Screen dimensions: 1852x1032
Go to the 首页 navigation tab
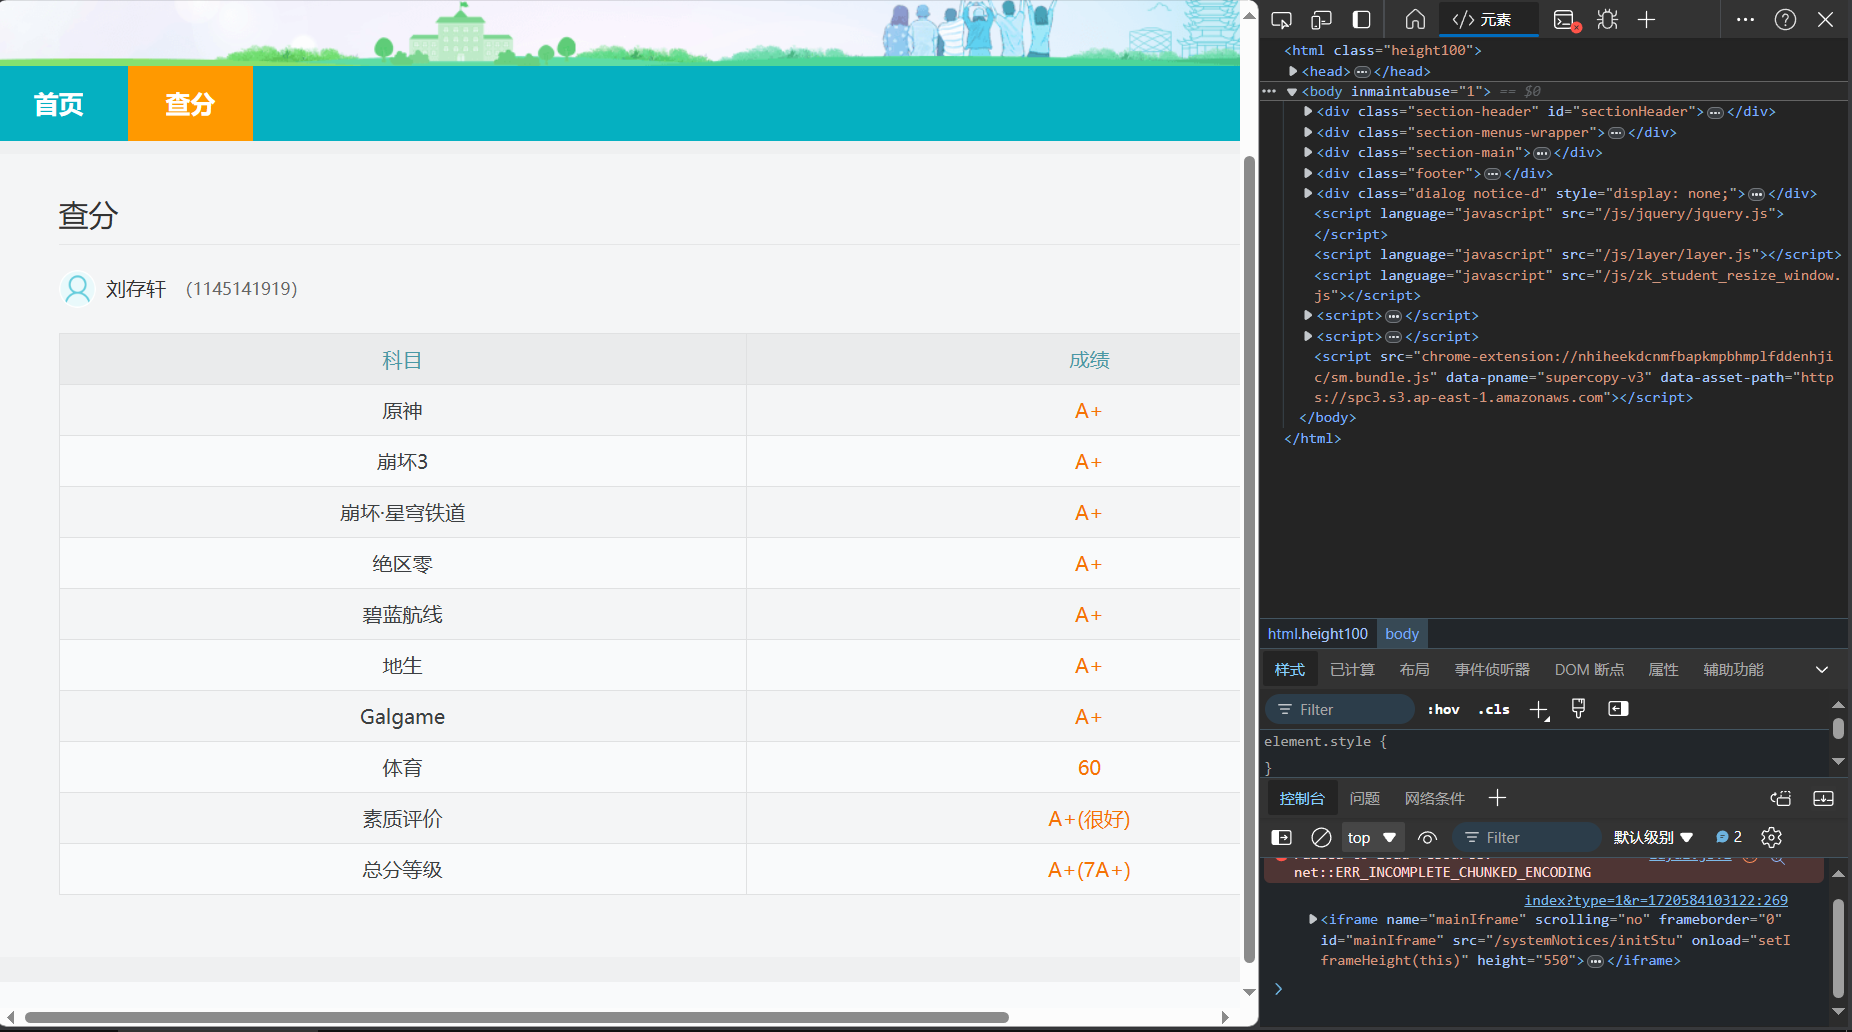(x=59, y=104)
